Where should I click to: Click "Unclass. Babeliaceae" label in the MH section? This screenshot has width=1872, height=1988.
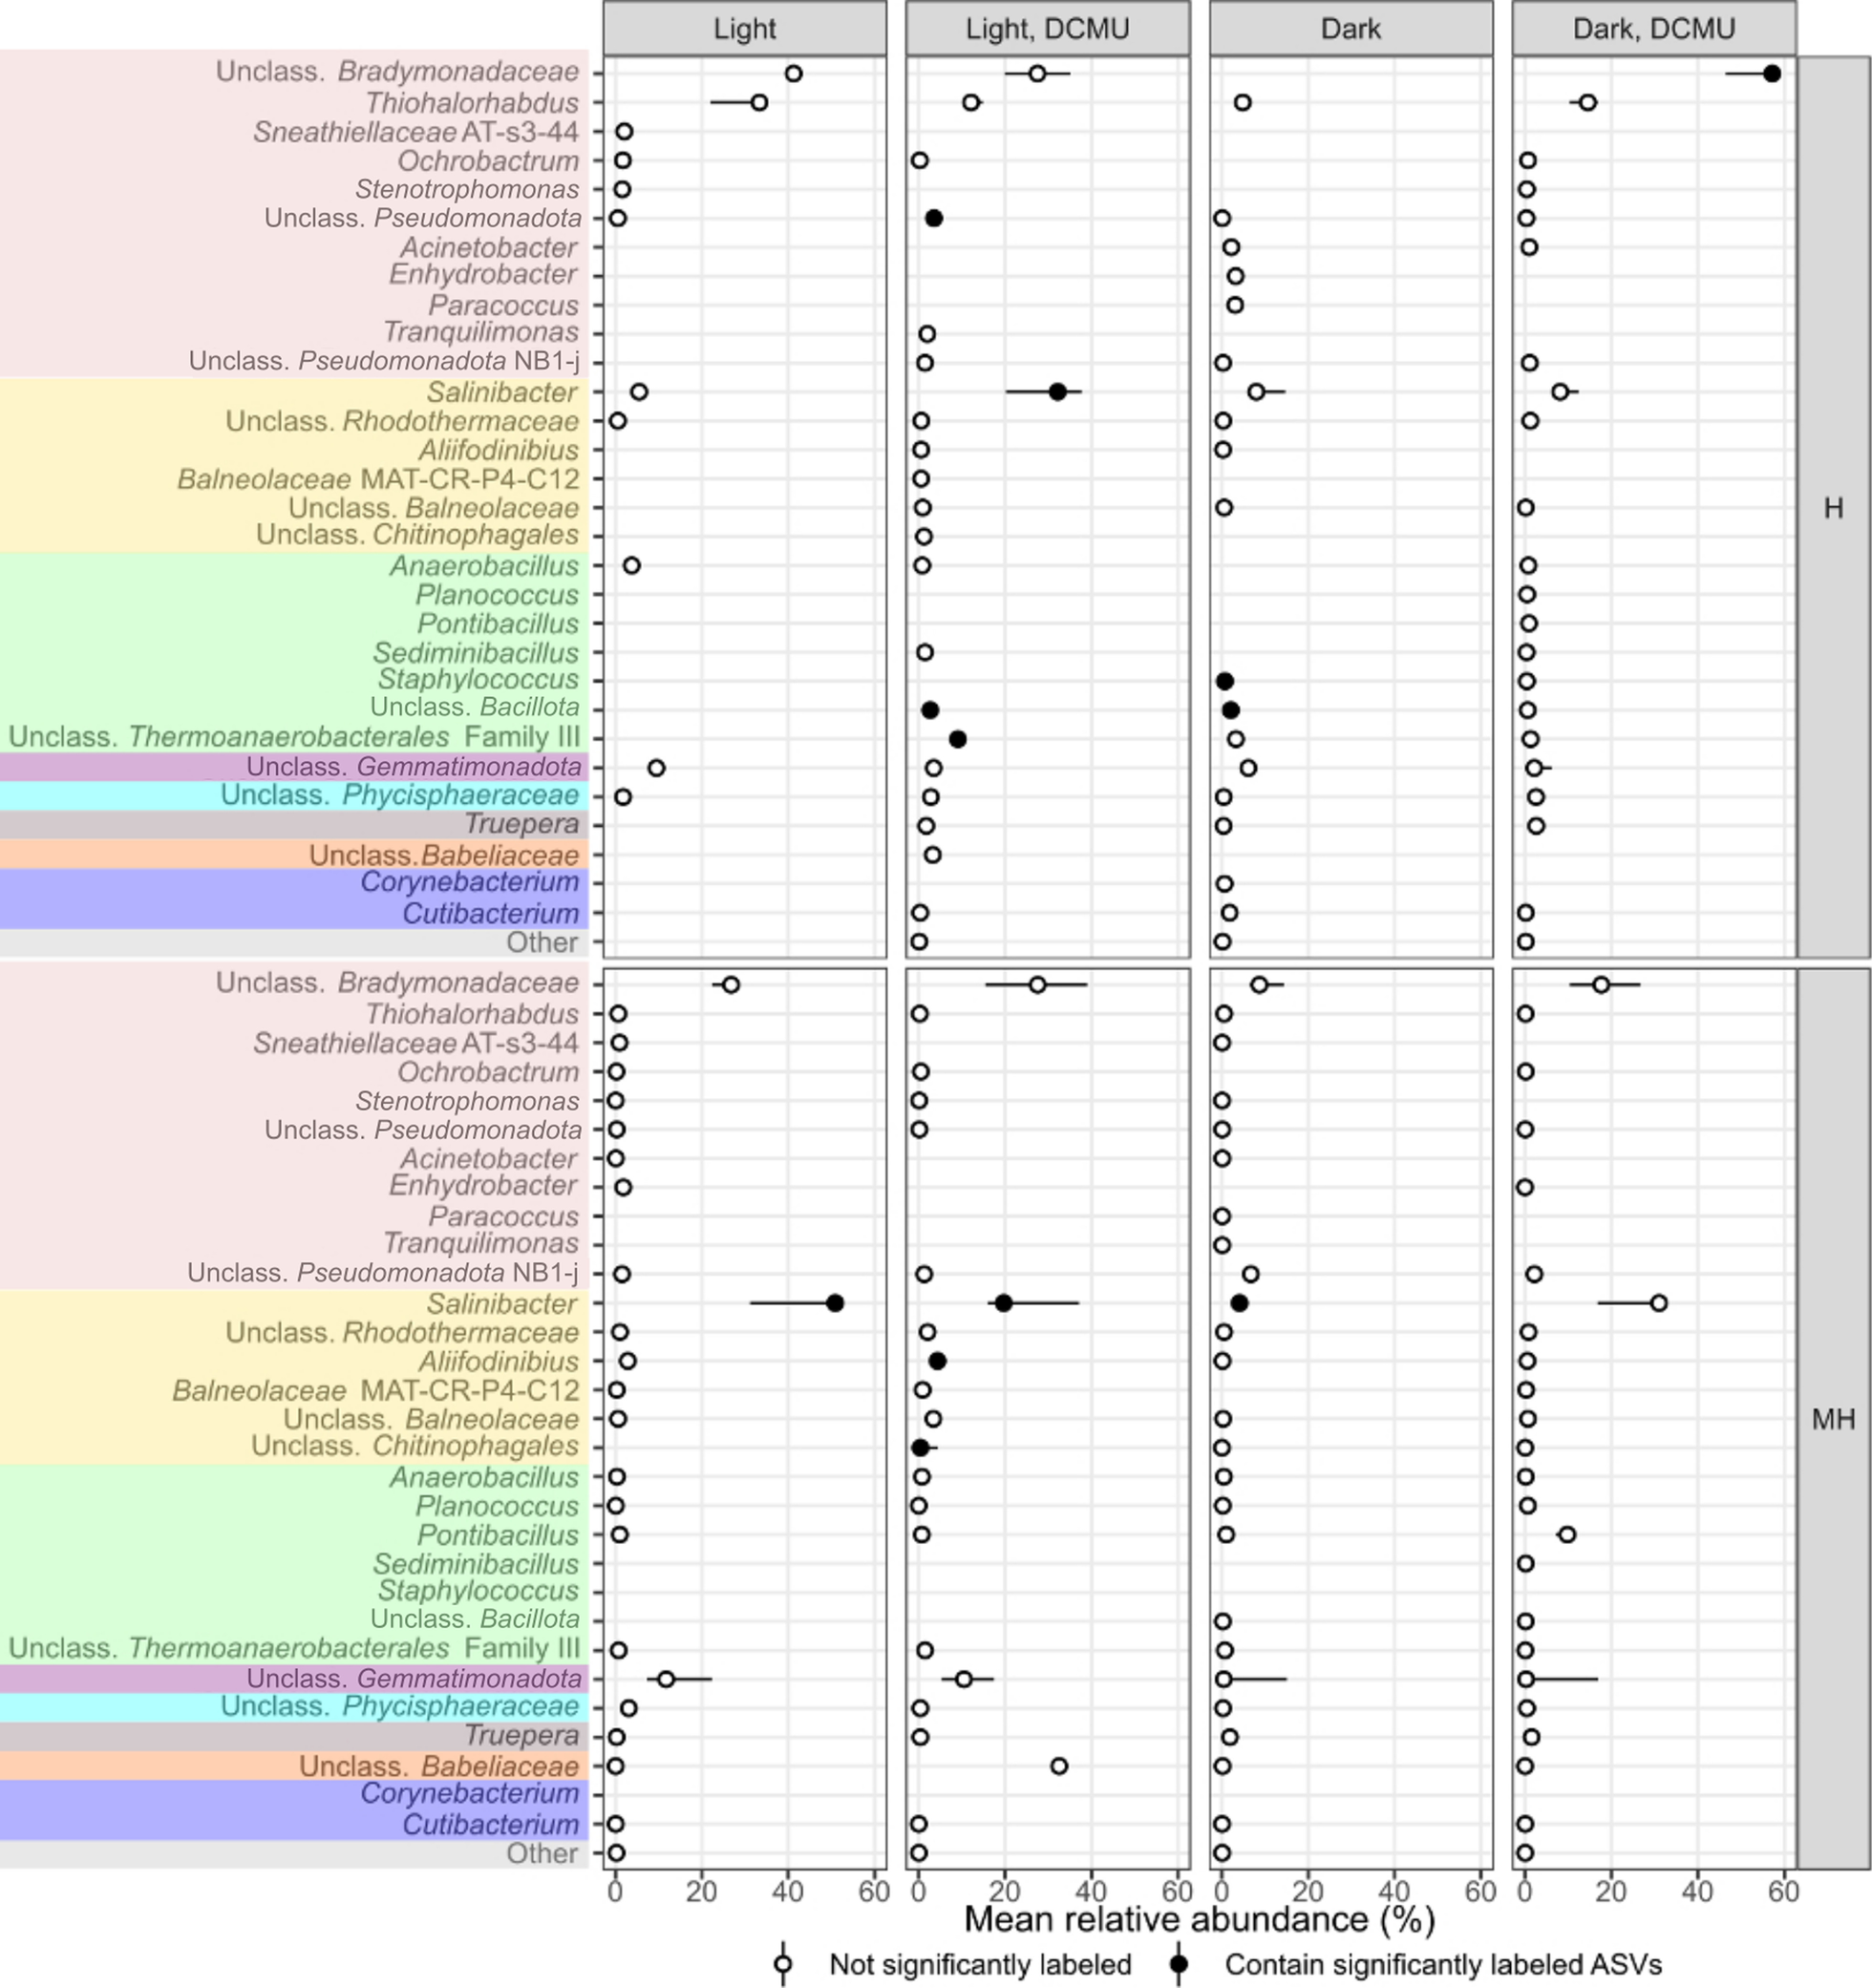coord(440,1767)
